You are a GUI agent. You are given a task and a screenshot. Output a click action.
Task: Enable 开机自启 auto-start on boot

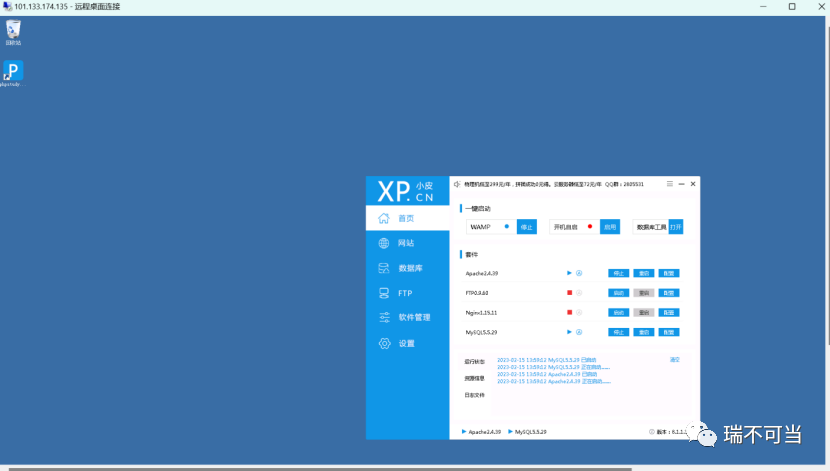click(610, 227)
